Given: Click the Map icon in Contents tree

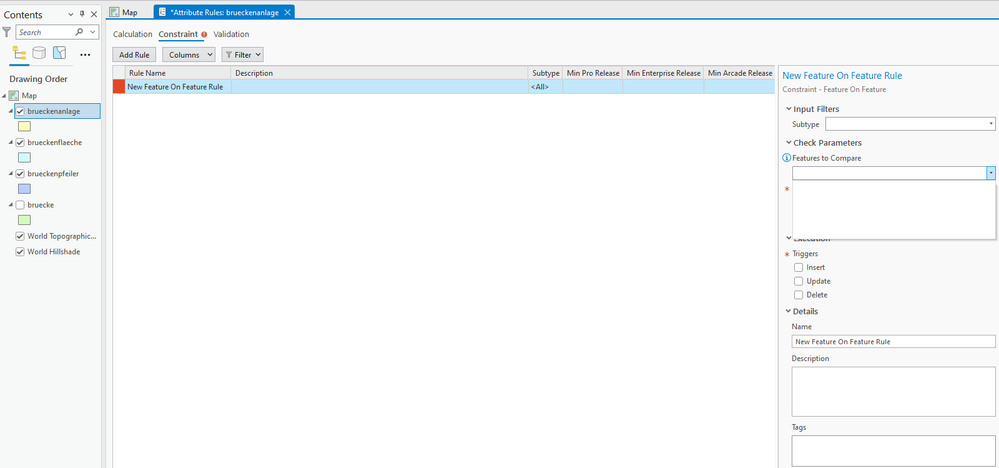Looking at the screenshot, I should point(14,96).
